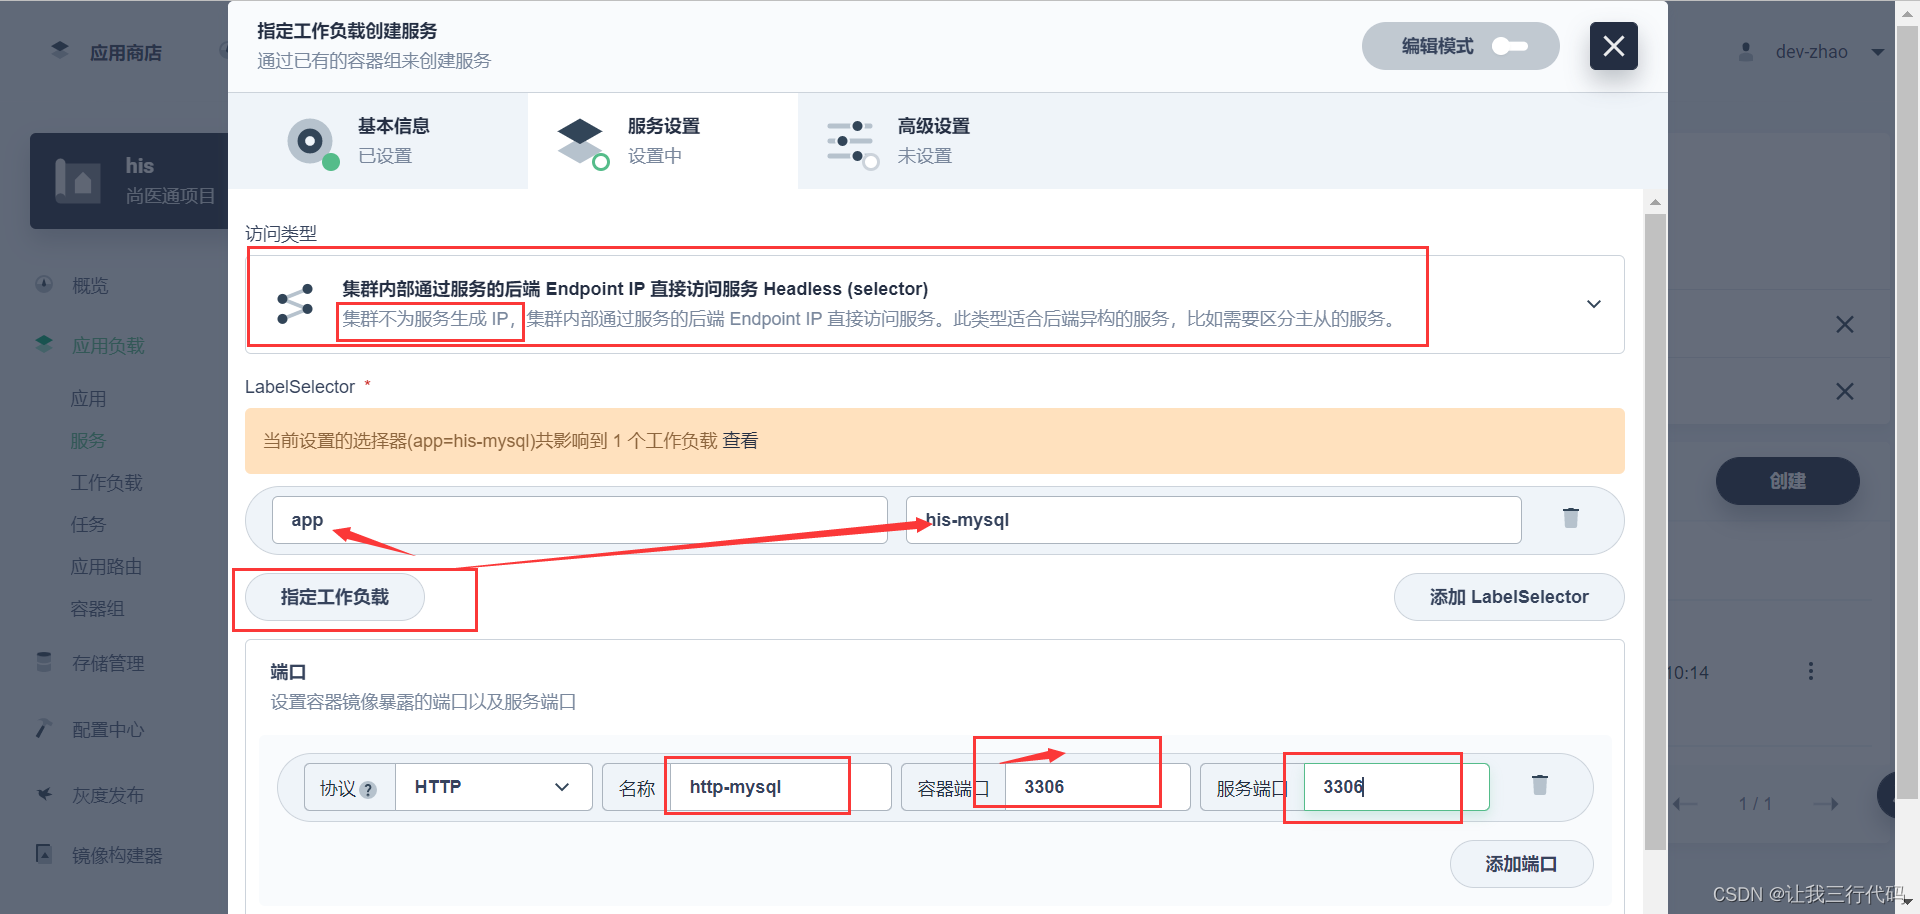Click the dialog vertical scrollbar thumb
The image size is (1920, 914).
pos(1656,531)
